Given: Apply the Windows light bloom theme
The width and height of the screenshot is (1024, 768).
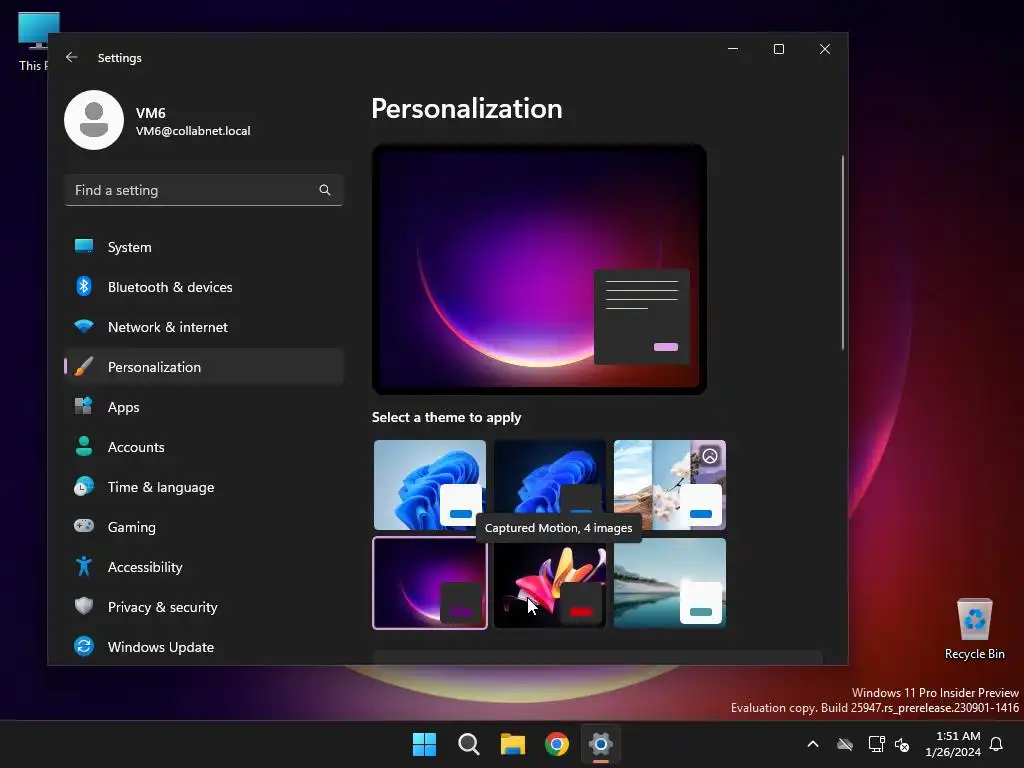Looking at the screenshot, I should (430, 485).
